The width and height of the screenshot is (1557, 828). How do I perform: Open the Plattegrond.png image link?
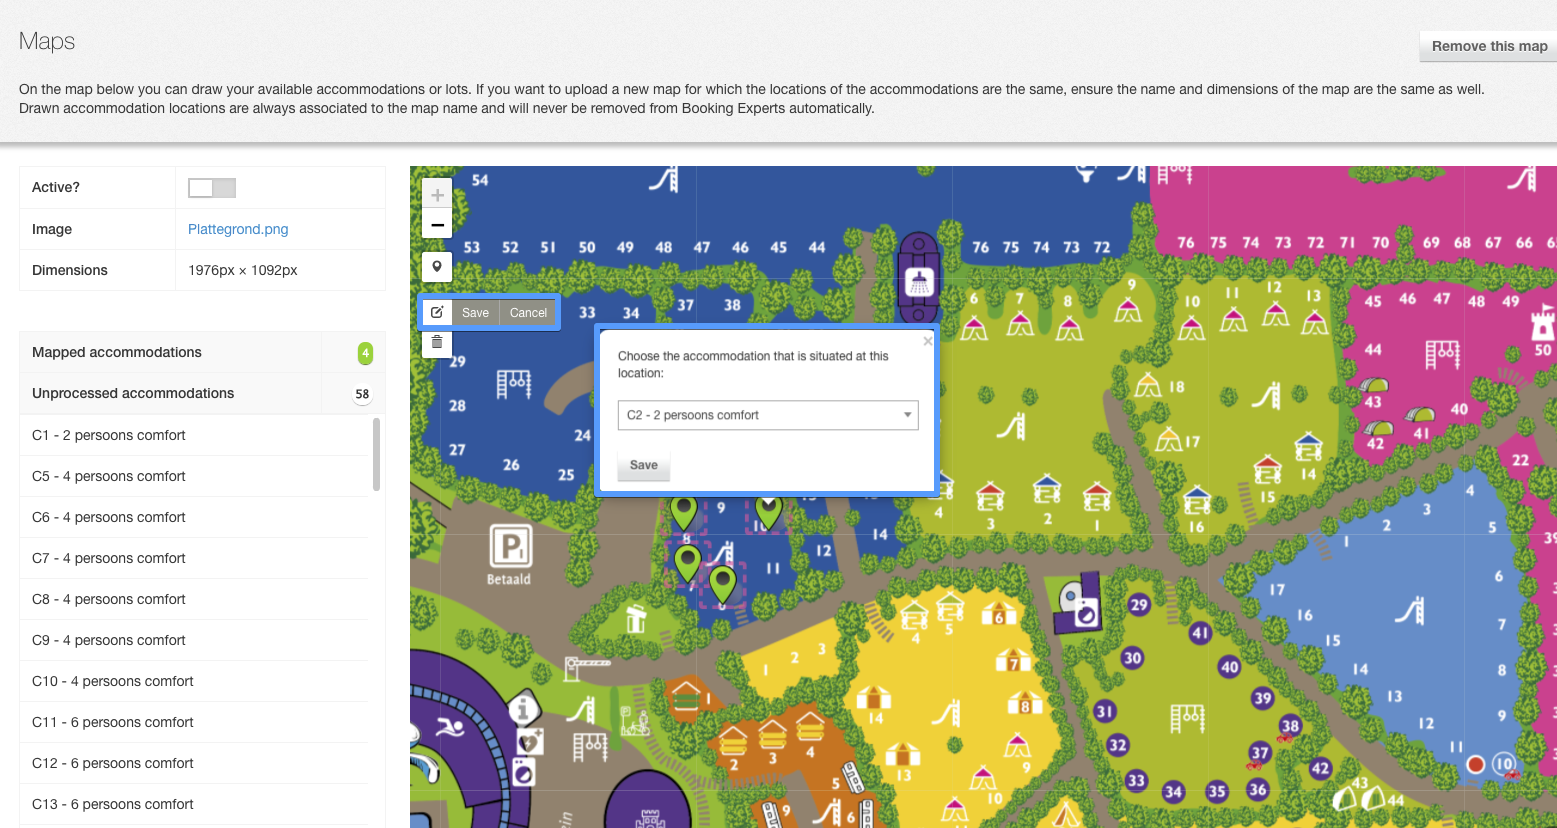click(x=238, y=229)
